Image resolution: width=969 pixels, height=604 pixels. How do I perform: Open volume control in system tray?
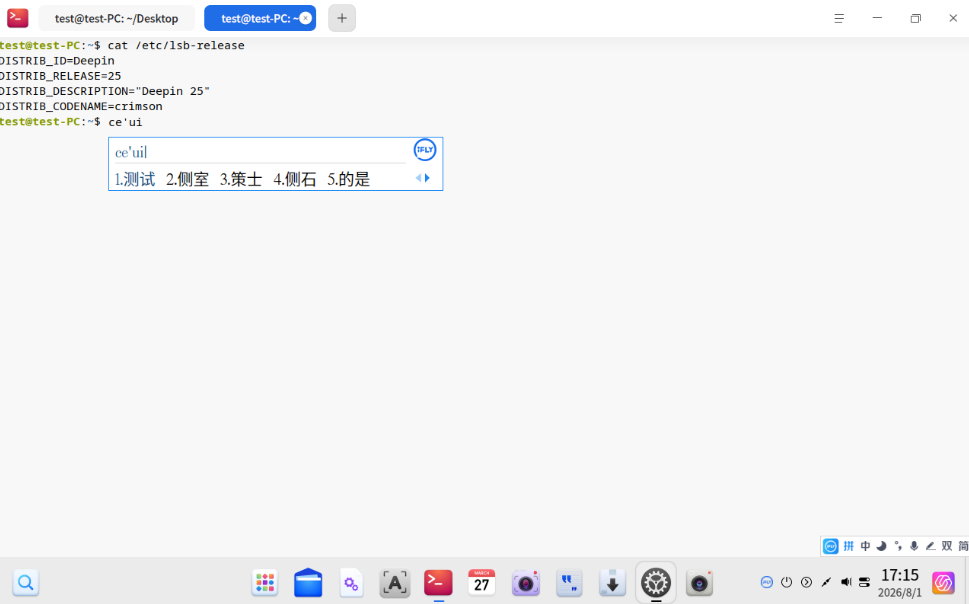tap(846, 582)
